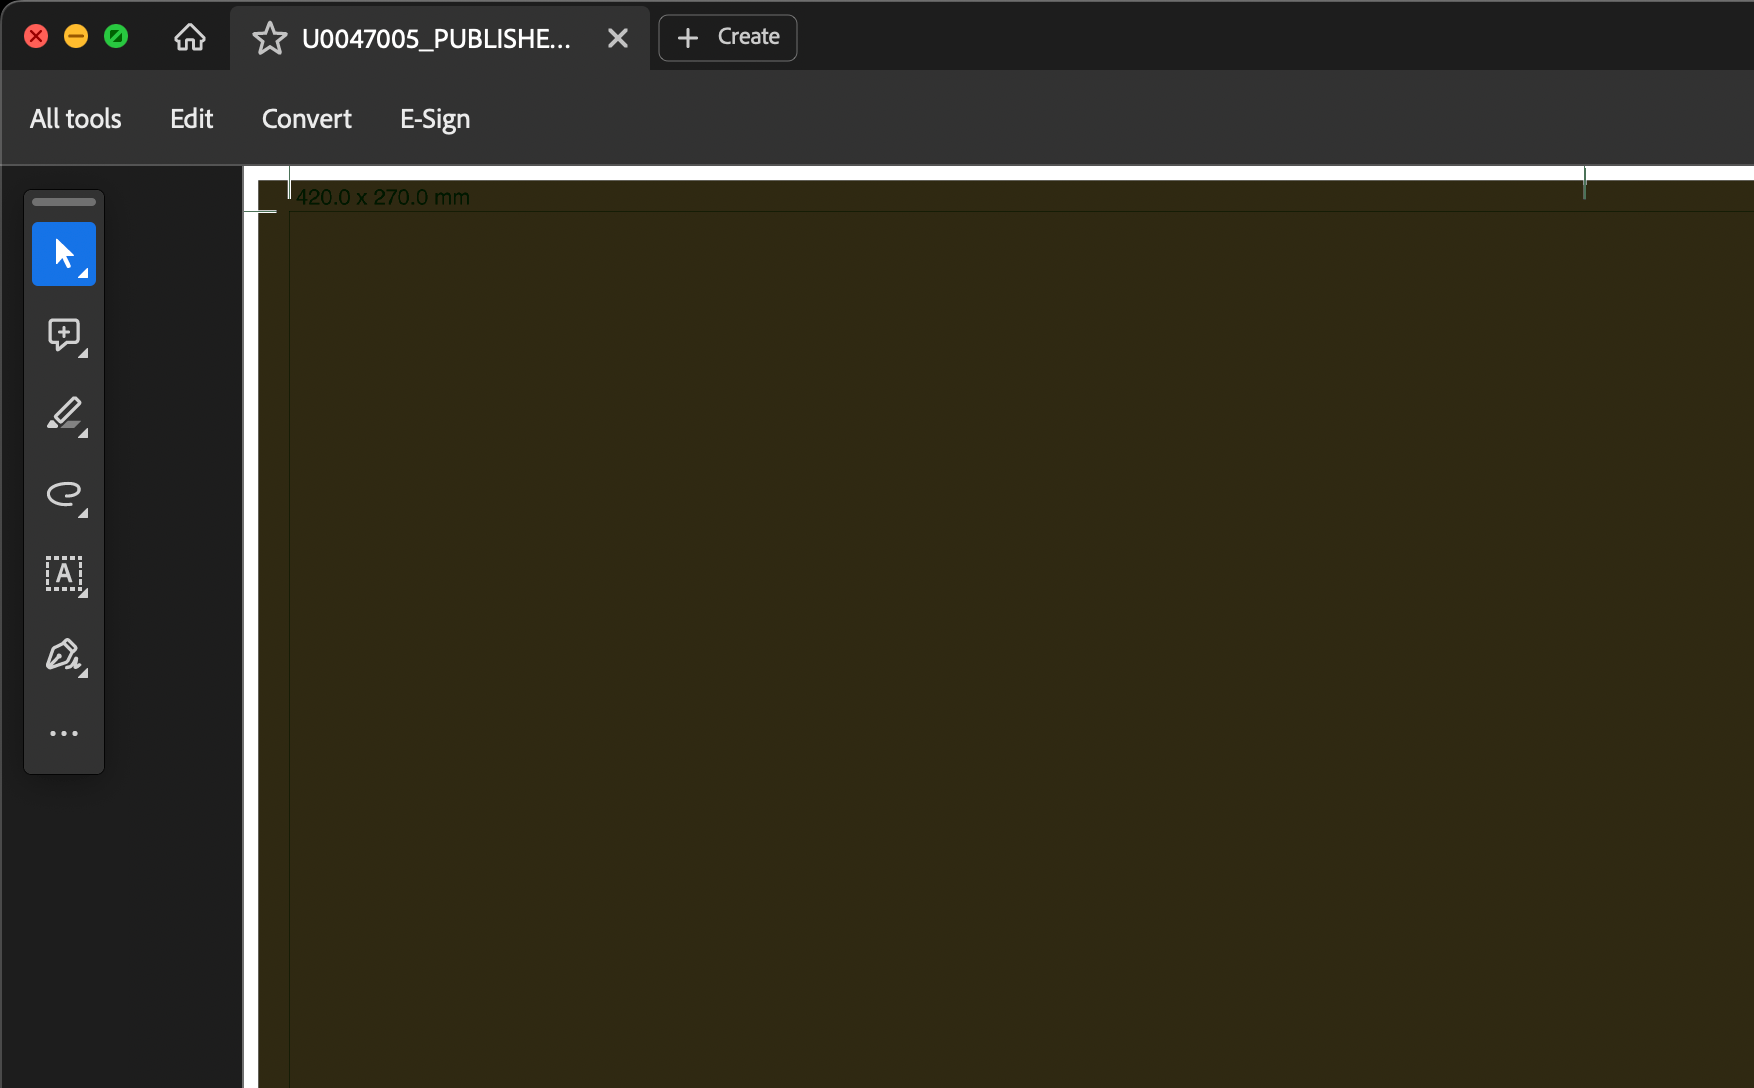Click the Create button
This screenshot has width=1754, height=1088.
point(727,37)
